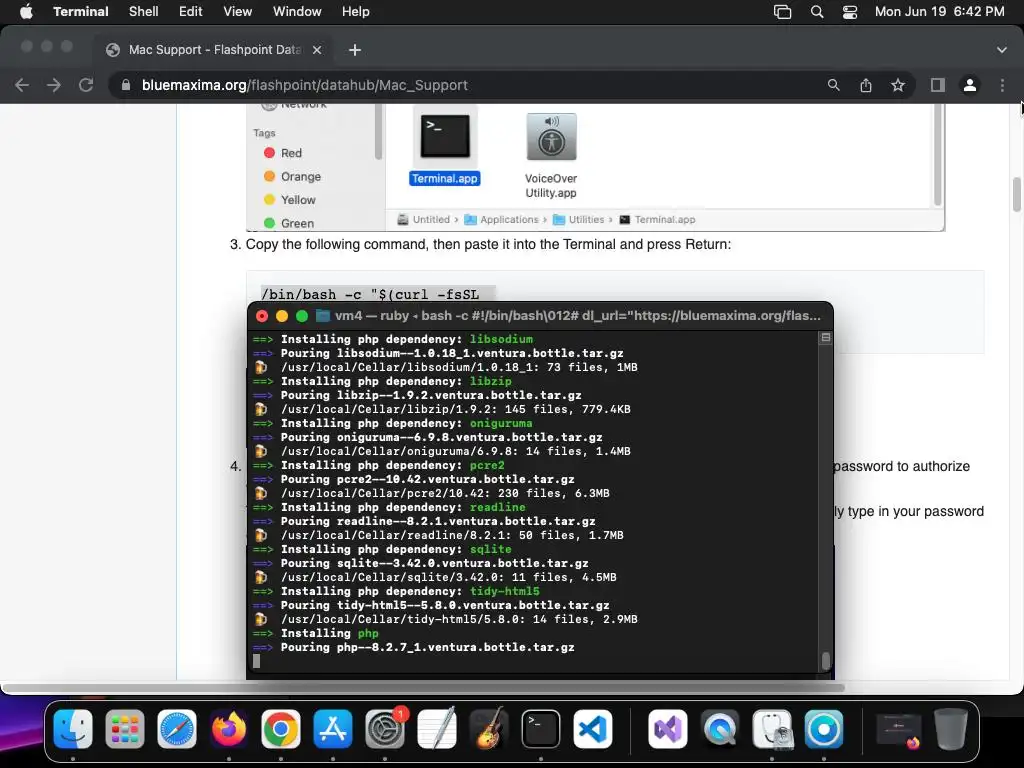Viewport: 1024px width, 768px height.
Task: Open the View menu
Action: pos(237,11)
